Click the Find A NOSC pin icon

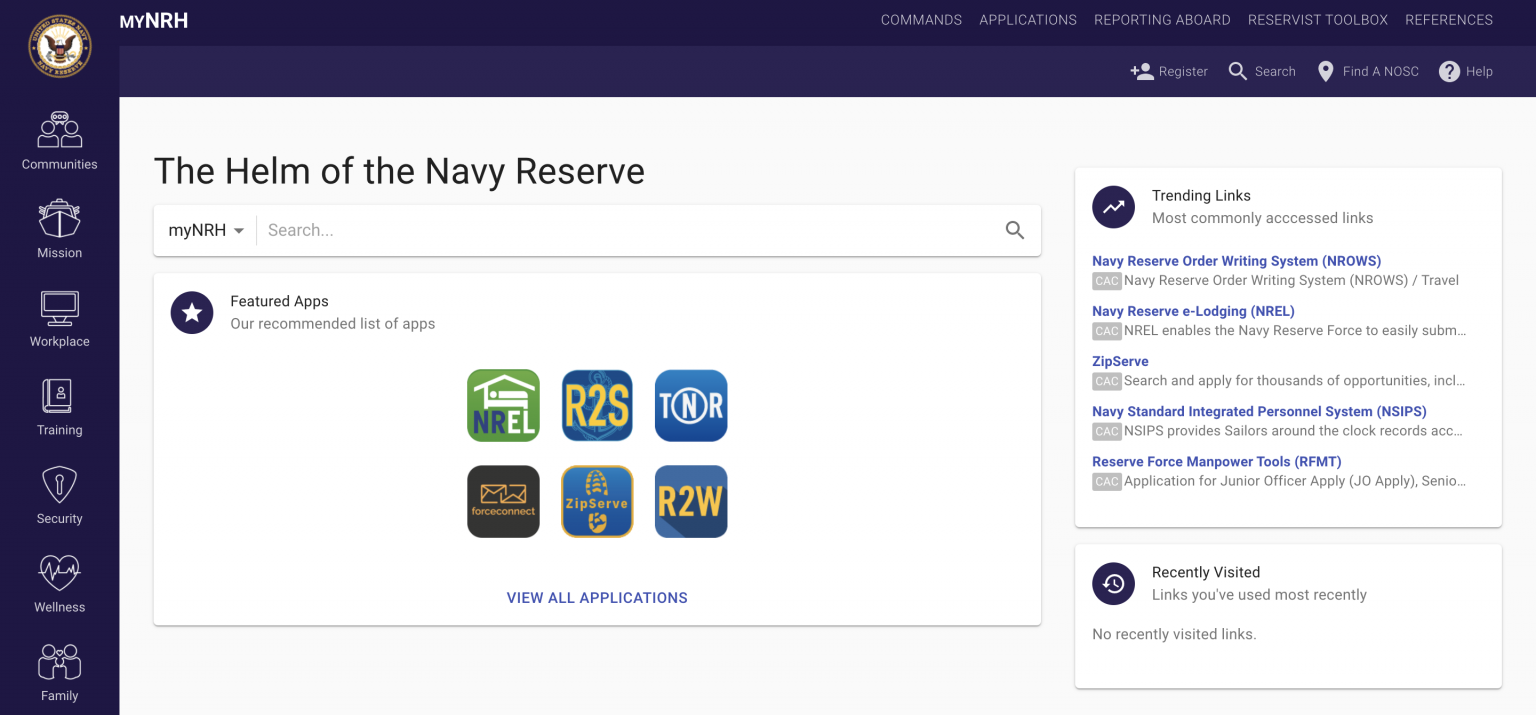pyautogui.click(x=1326, y=71)
